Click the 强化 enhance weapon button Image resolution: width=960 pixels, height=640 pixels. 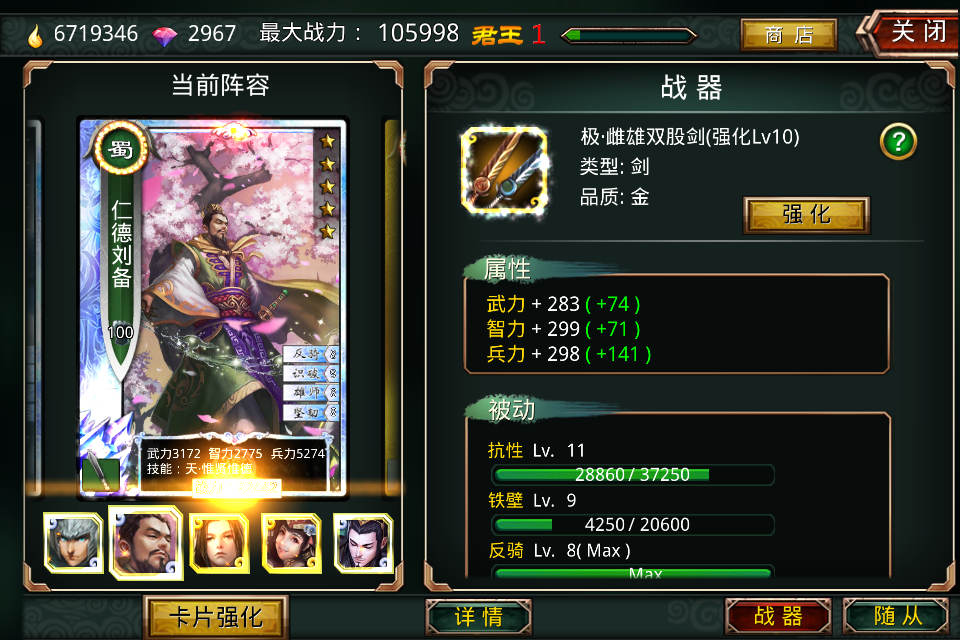(806, 215)
